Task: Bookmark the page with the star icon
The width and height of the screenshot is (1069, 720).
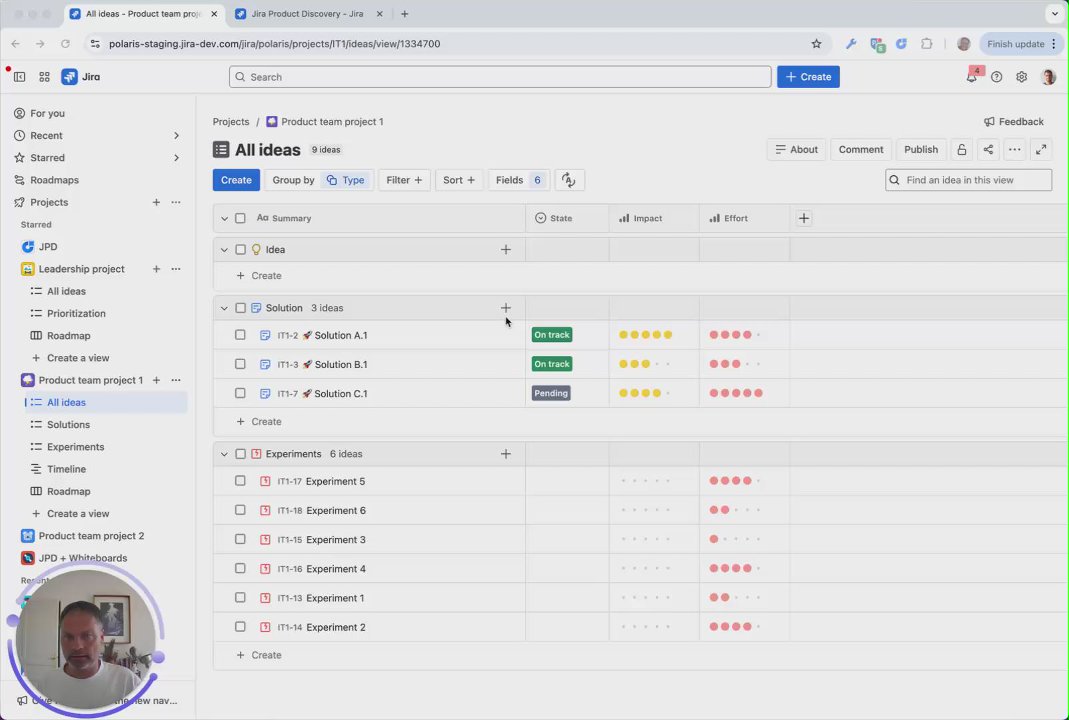Action: click(816, 44)
